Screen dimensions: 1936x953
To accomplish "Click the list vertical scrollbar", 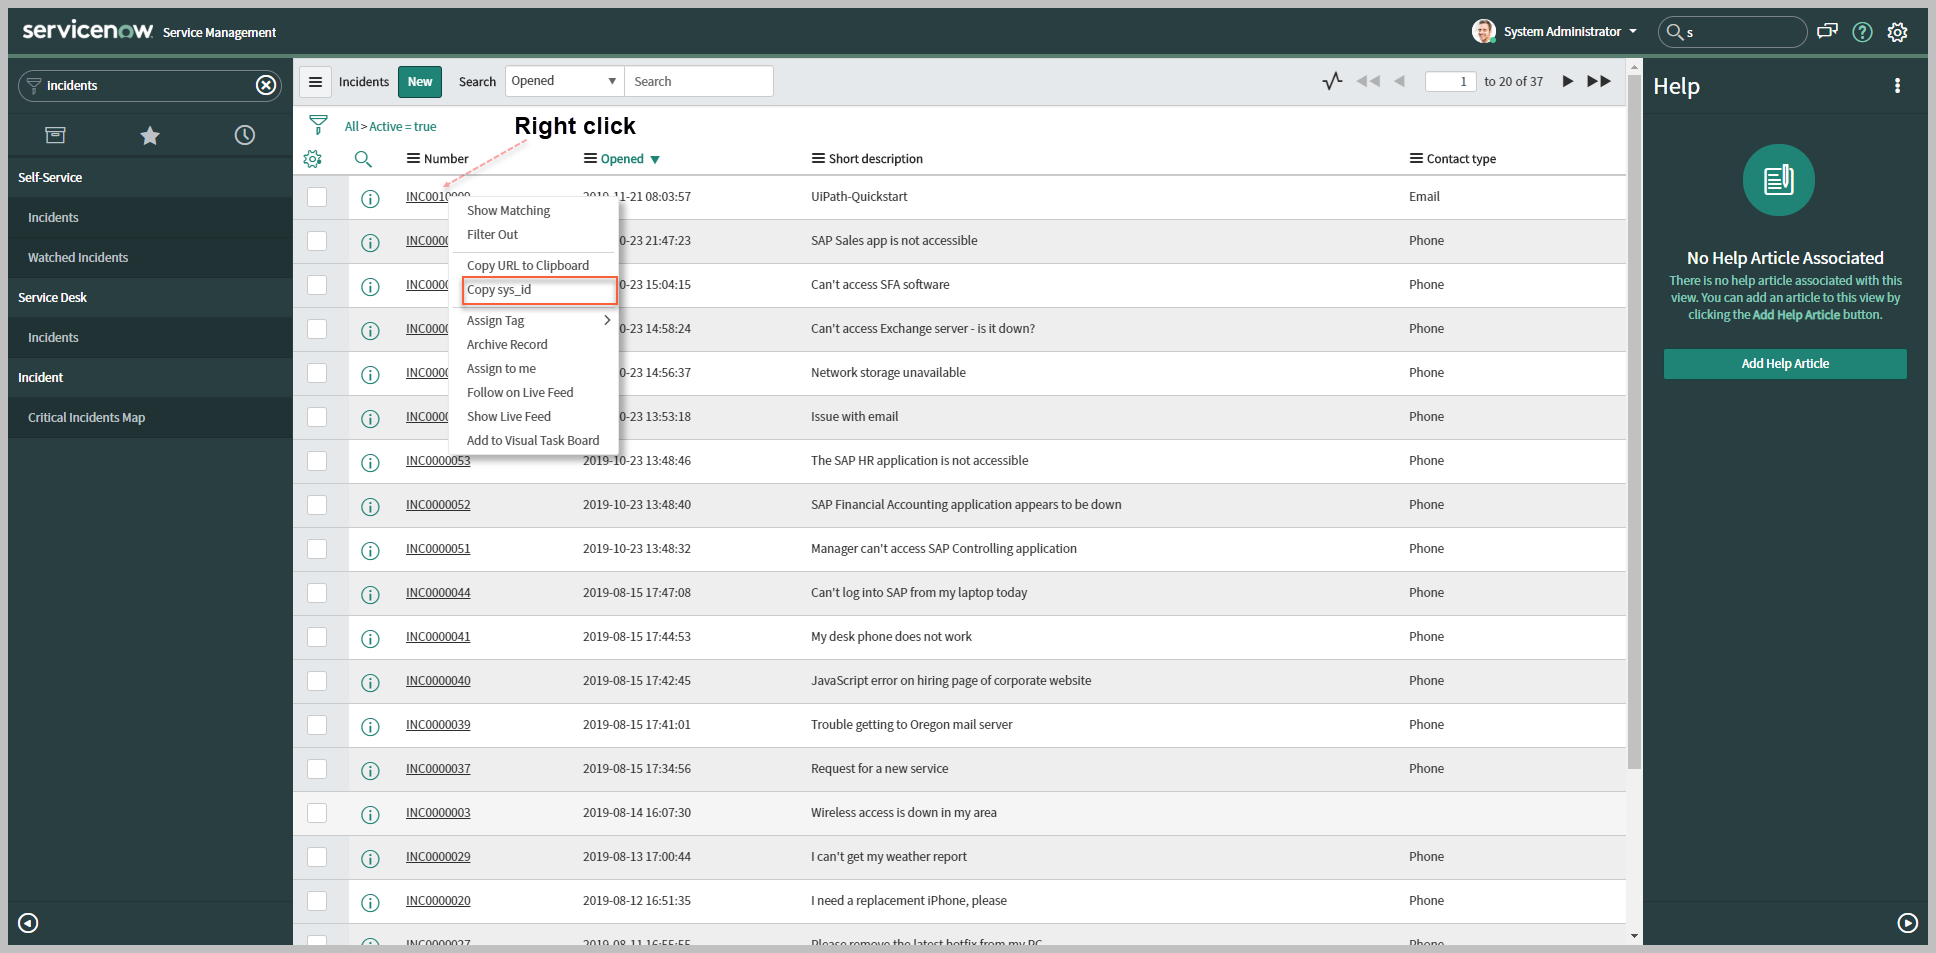I will (x=1634, y=420).
